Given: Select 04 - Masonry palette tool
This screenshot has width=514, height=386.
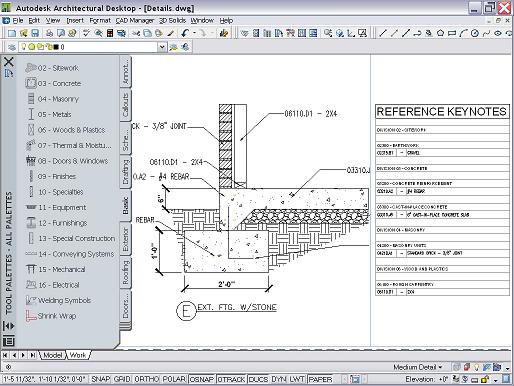Looking at the screenshot, I should coord(52,99).
